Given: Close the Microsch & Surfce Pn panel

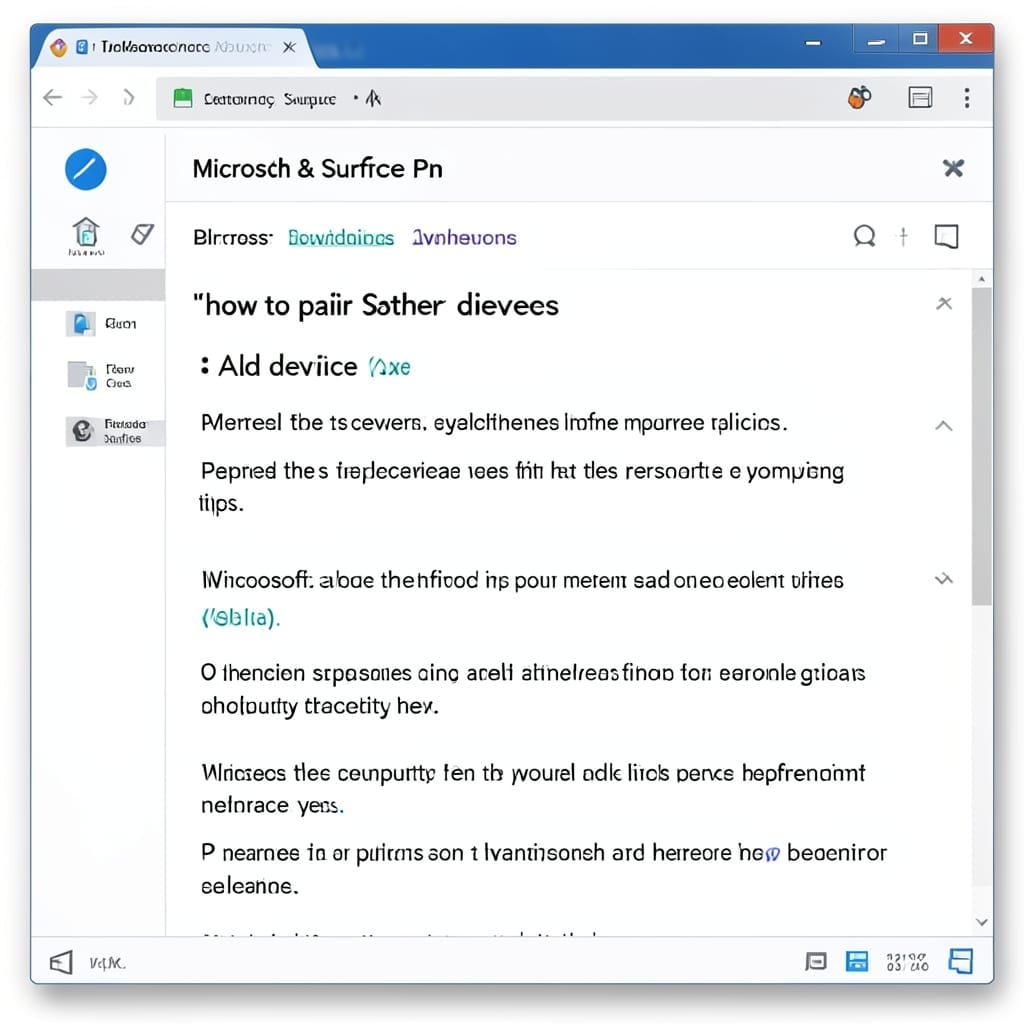Looking at the screenshot, I should (953, 168).
